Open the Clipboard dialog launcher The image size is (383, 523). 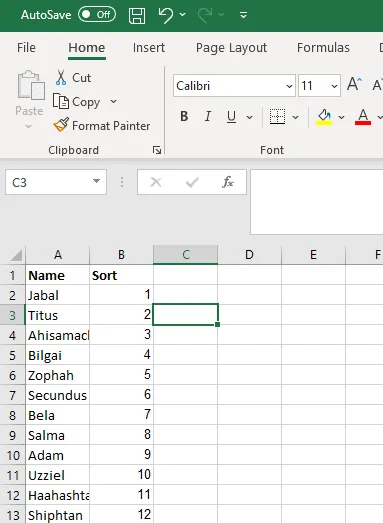(157, 150)
